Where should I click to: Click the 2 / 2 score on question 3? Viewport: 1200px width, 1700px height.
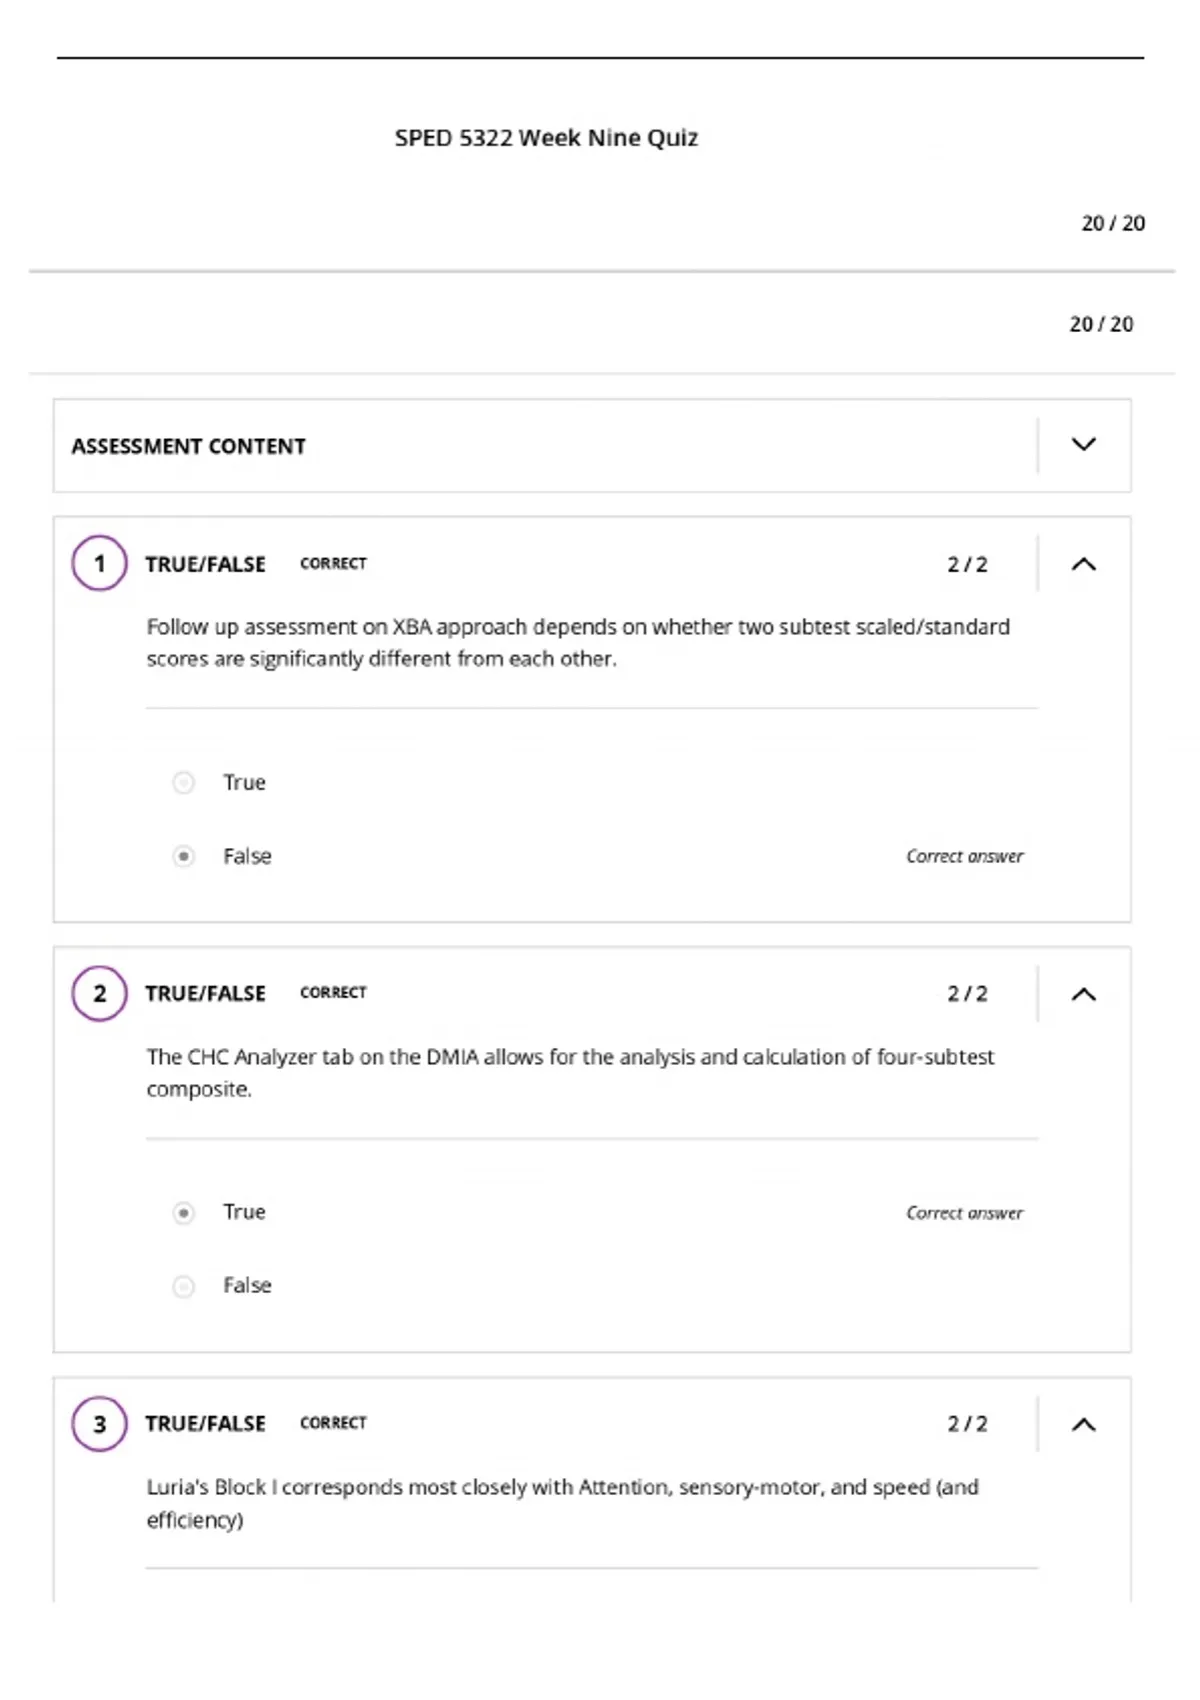[967, 1423]
